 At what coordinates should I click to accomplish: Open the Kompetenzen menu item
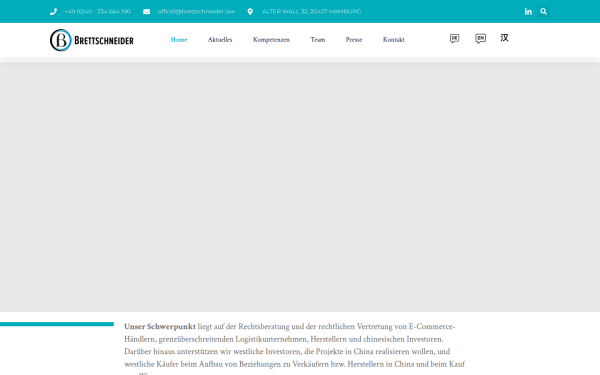point(271,40)
